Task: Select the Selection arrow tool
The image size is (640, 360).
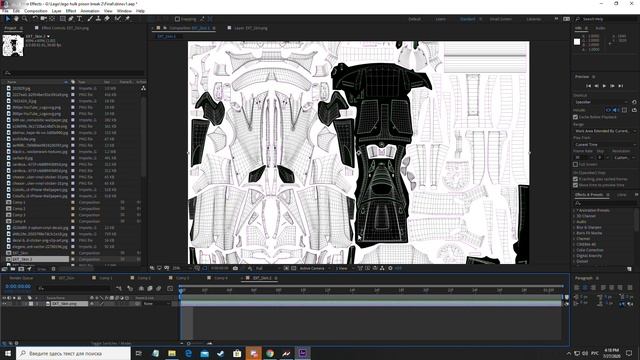Action: 8,19
